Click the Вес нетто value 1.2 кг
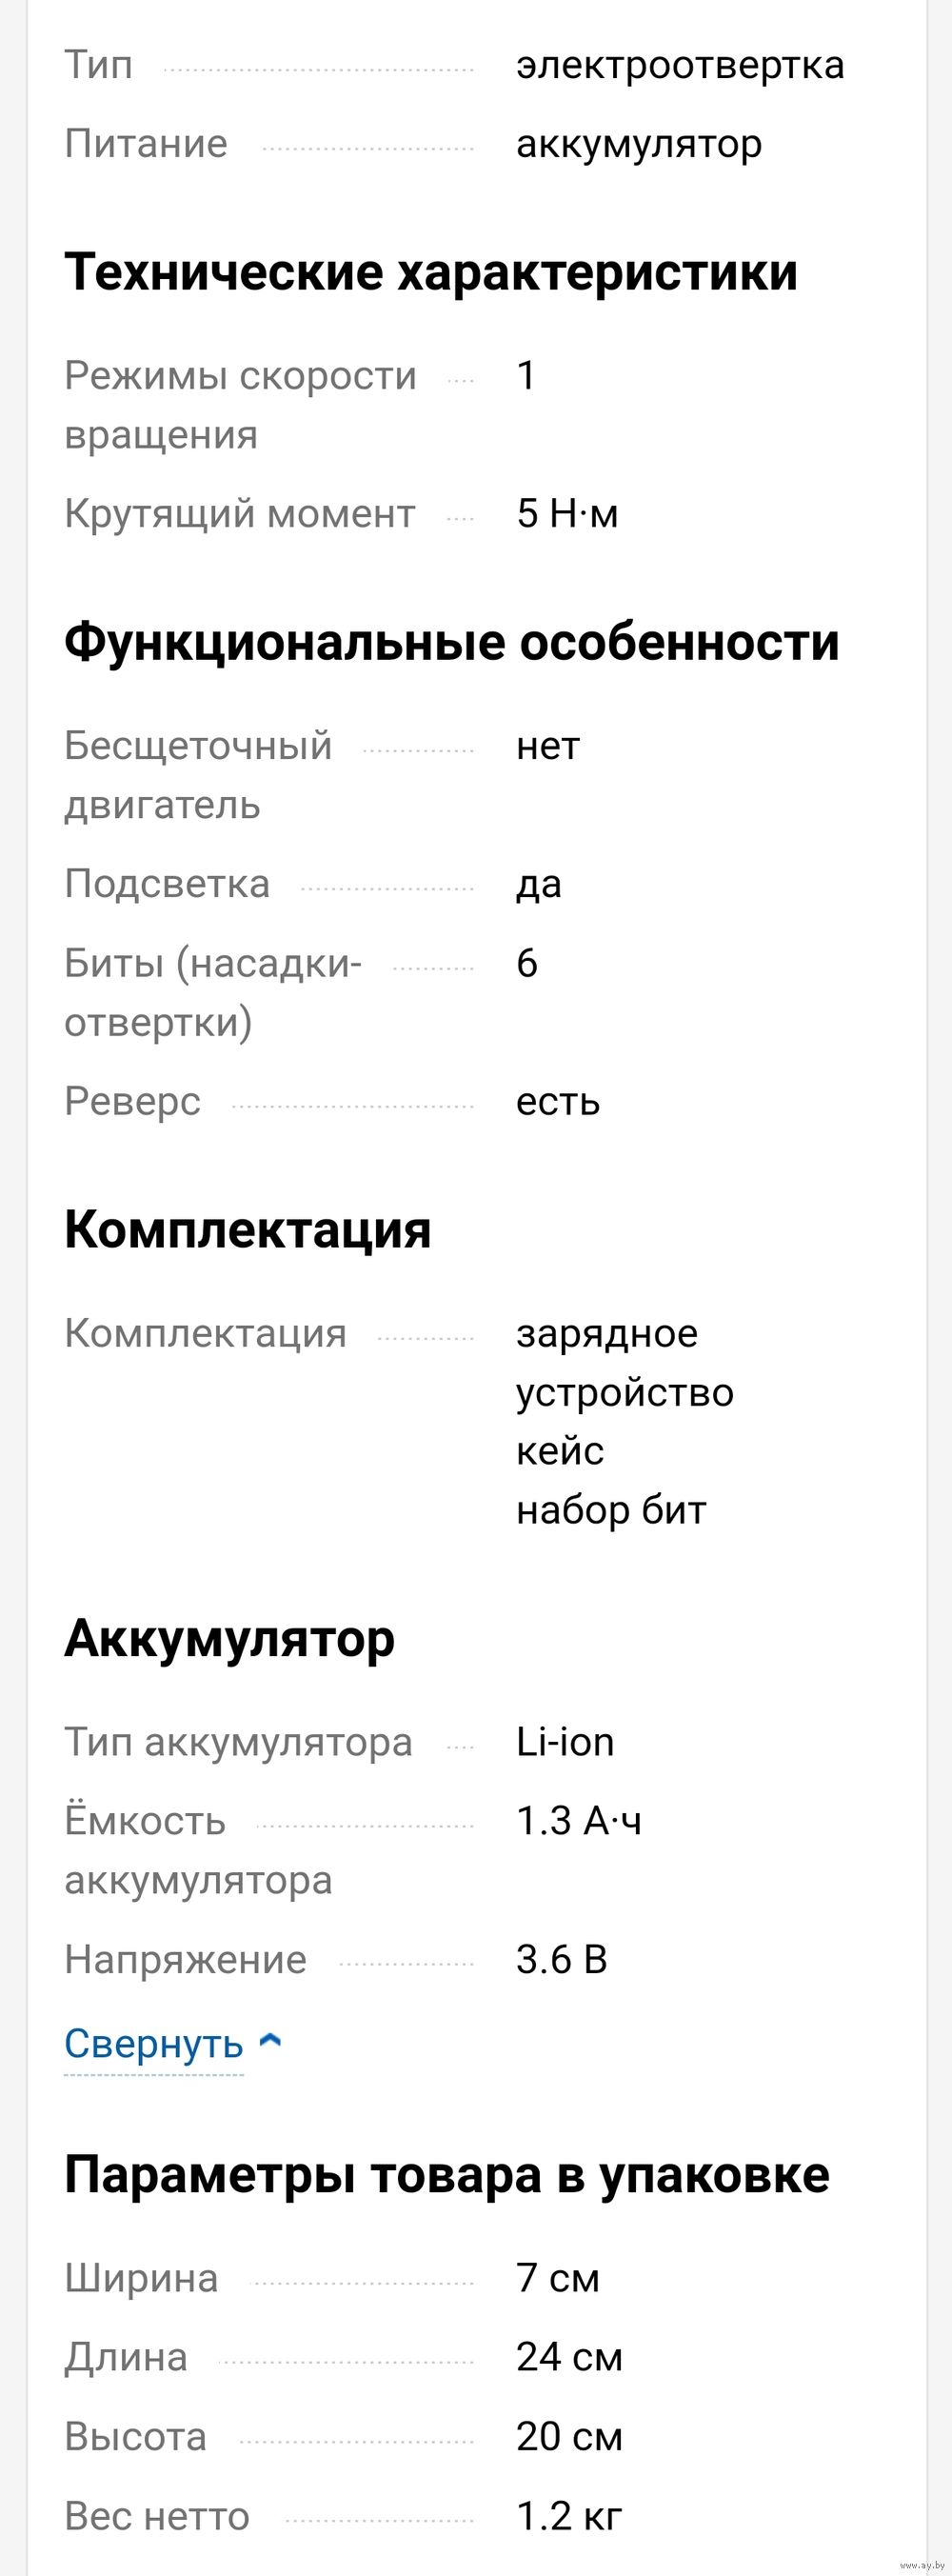The height and width of the screenshot is (2576, 952). coord(569,2516)
